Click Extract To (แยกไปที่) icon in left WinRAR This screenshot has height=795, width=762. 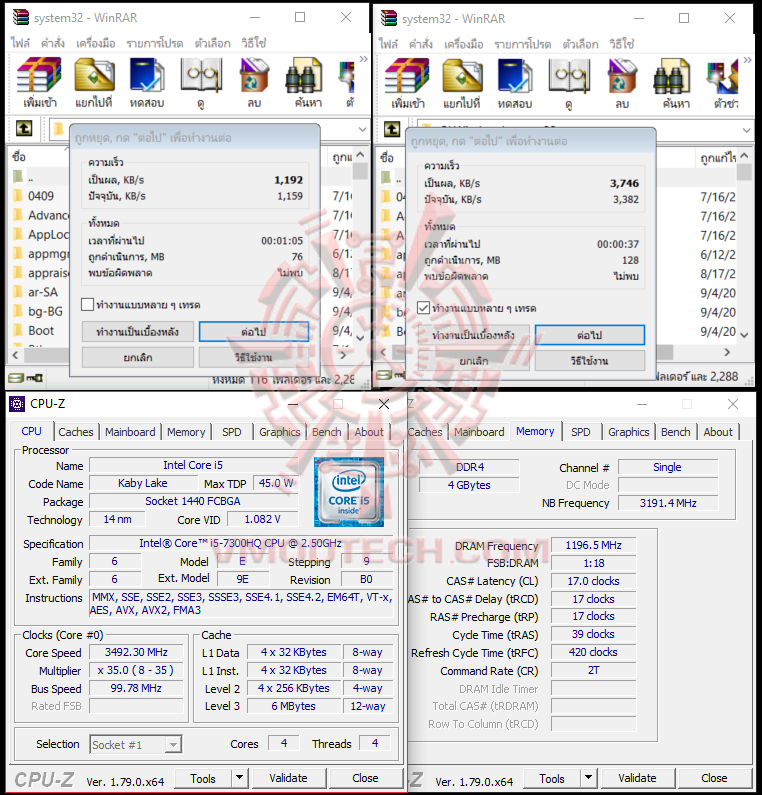click(x=94, y=75)
